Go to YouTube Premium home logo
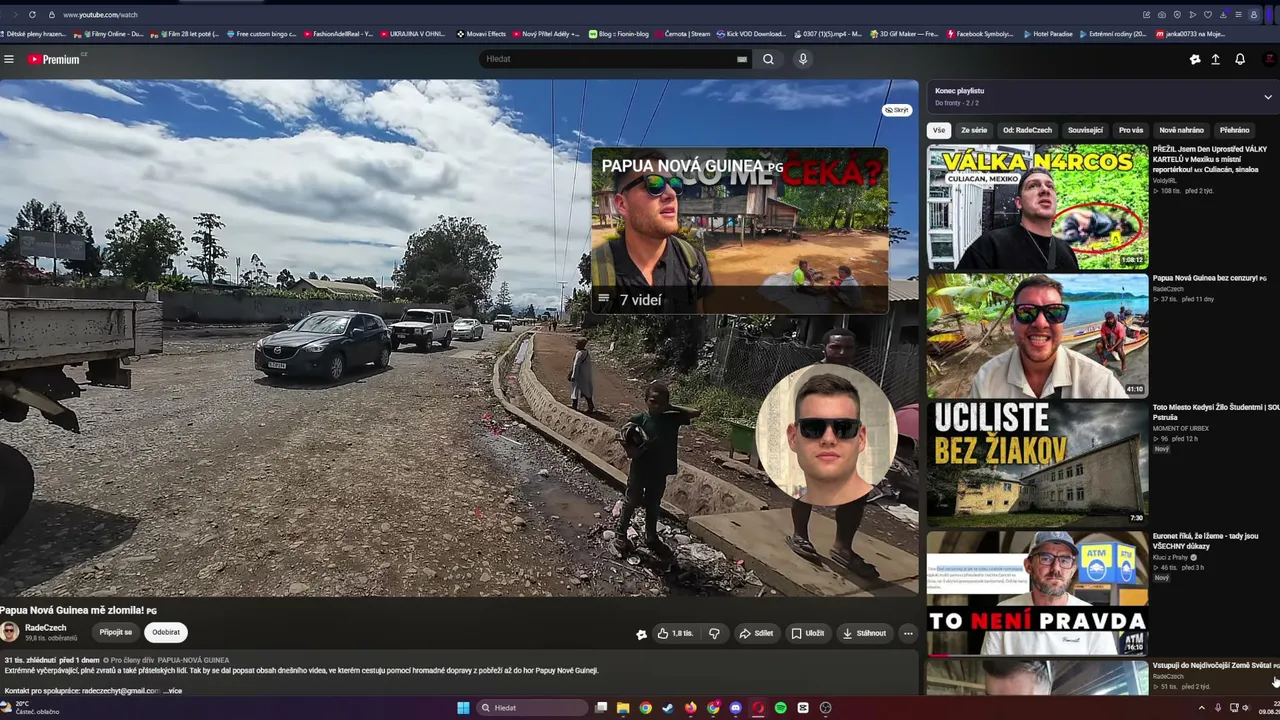Image resolution: width=1280 pixels, height=720 pixels. click(x=54, y=59)
